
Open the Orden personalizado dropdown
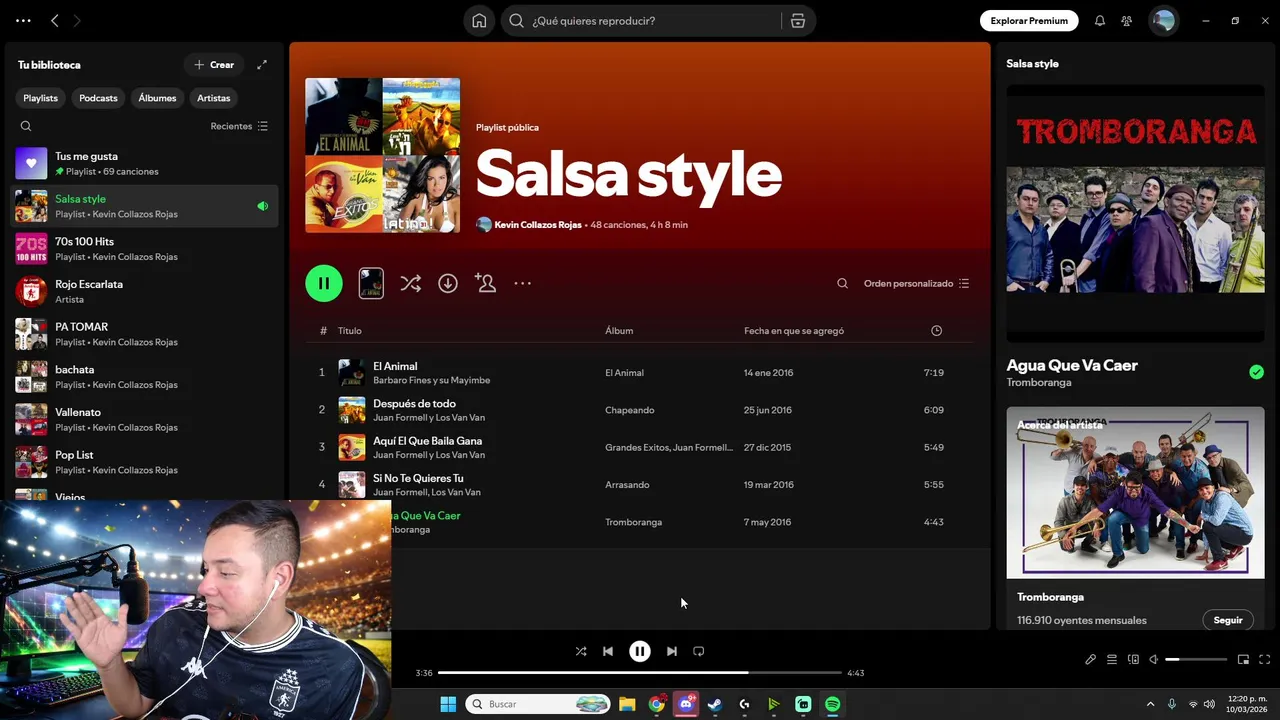tap(916, 283)
